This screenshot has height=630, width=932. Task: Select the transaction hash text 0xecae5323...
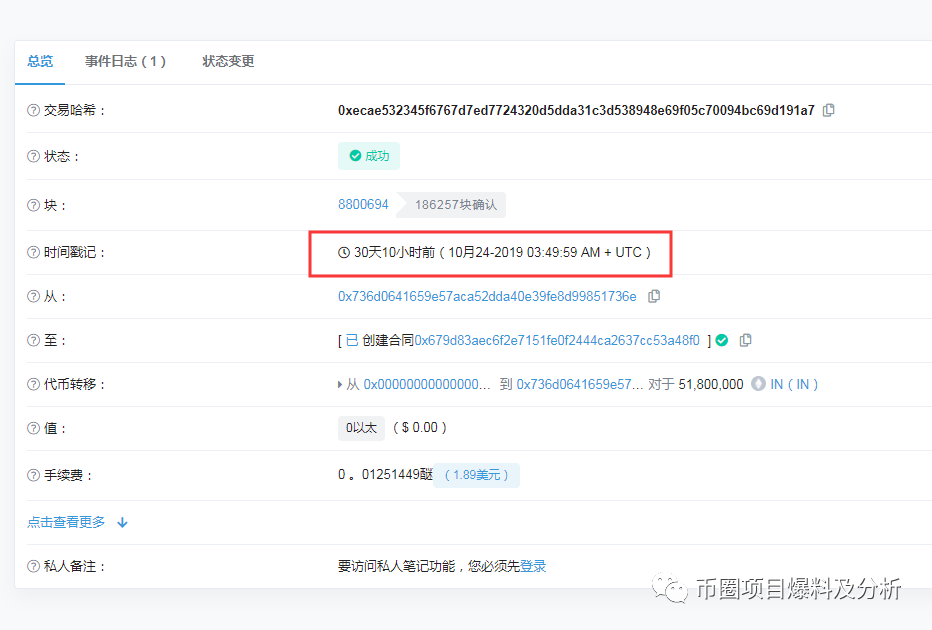tap(576, 110)
